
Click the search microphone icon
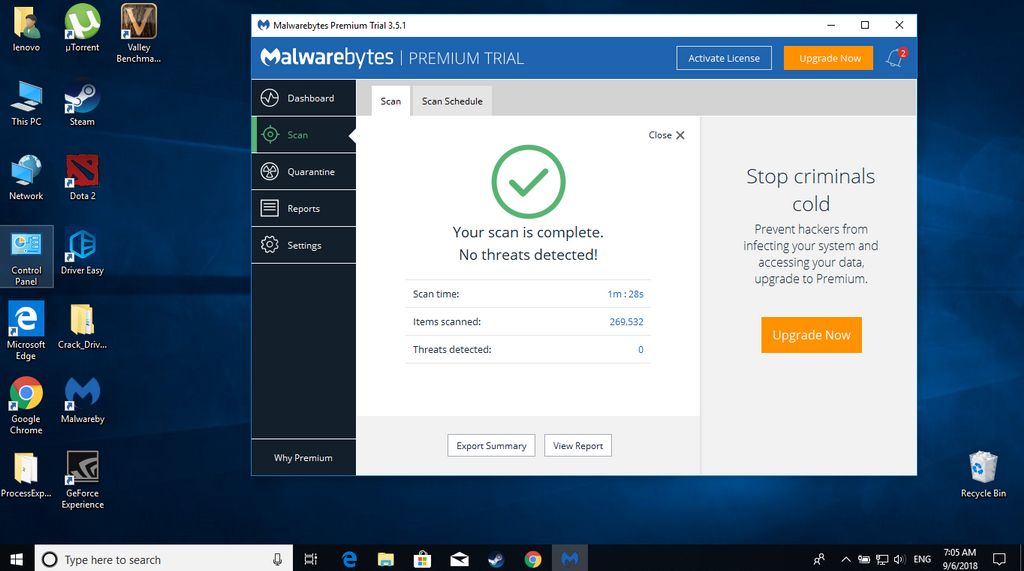point(278,559)
